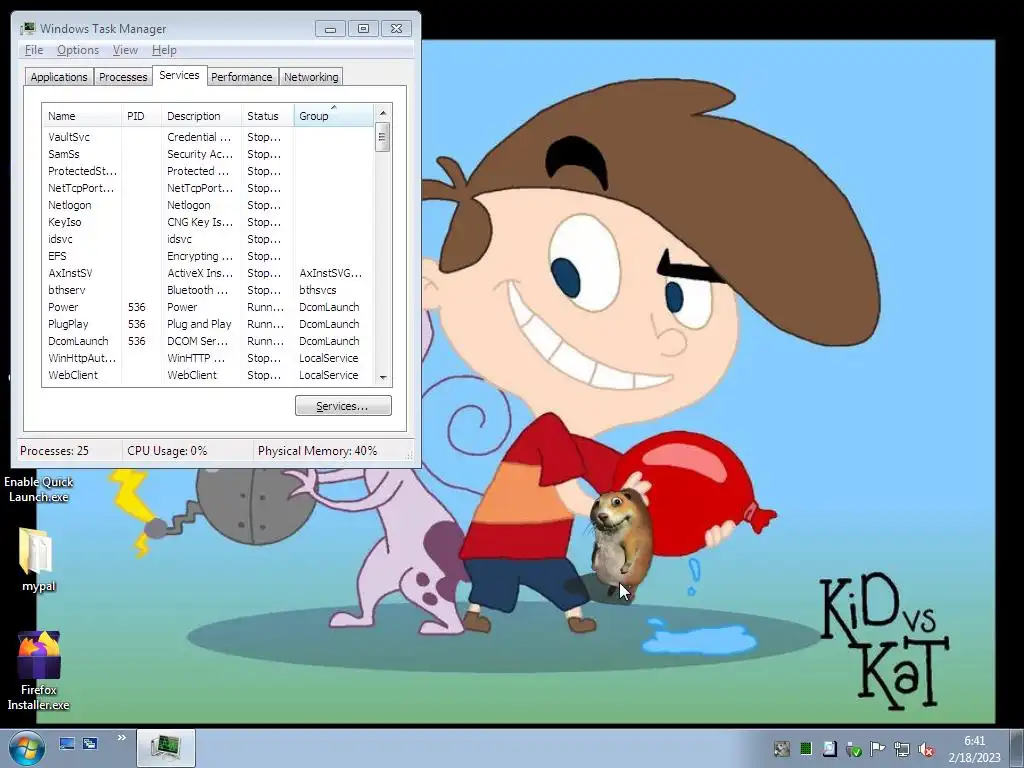
Task: Switch to the Applications tab
Action: (x=59, y=77)
